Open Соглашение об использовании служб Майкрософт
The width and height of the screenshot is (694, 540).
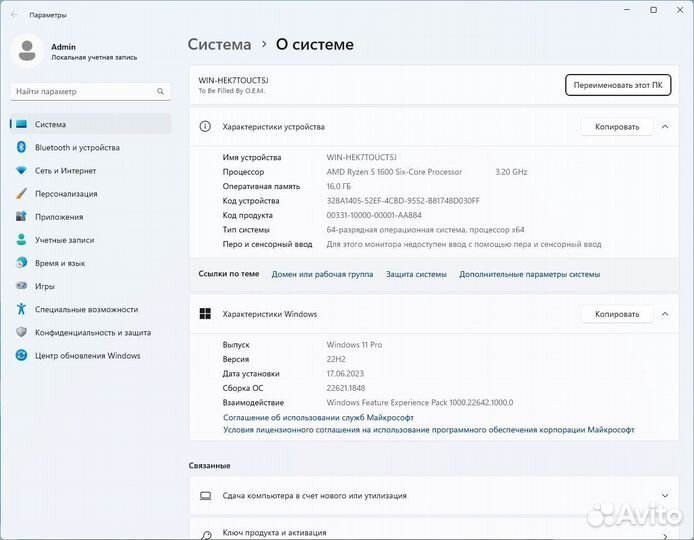tap(318, 417)
